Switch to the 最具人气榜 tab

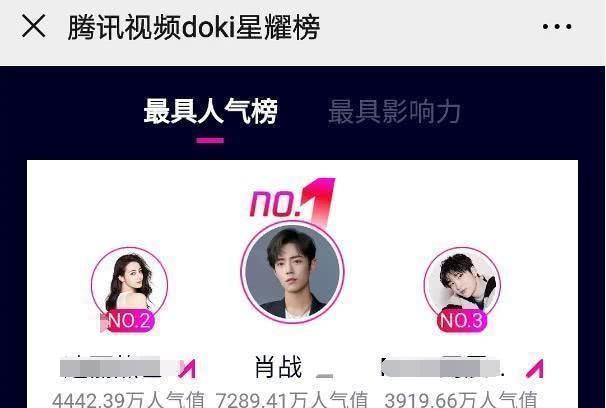pos(210,112)
